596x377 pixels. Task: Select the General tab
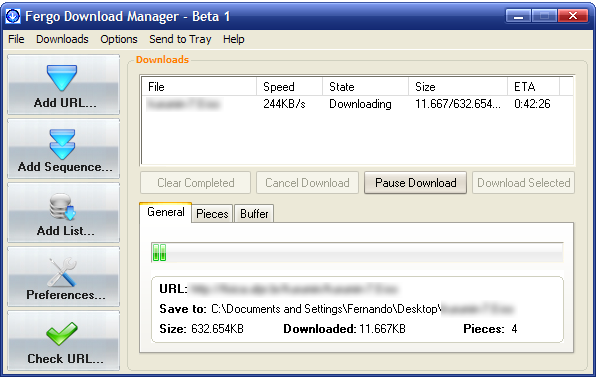166,212
